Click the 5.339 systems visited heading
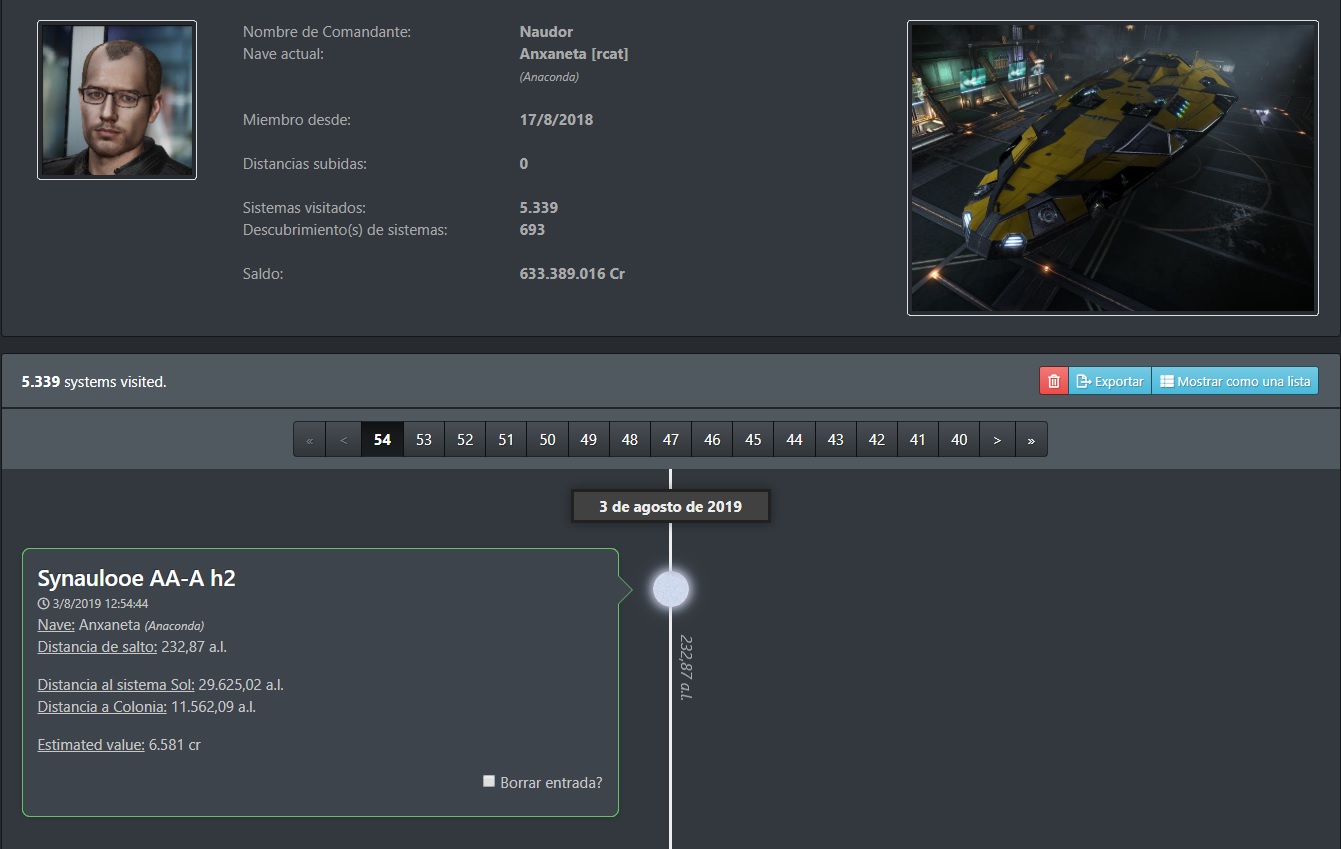 coord(94,382)
